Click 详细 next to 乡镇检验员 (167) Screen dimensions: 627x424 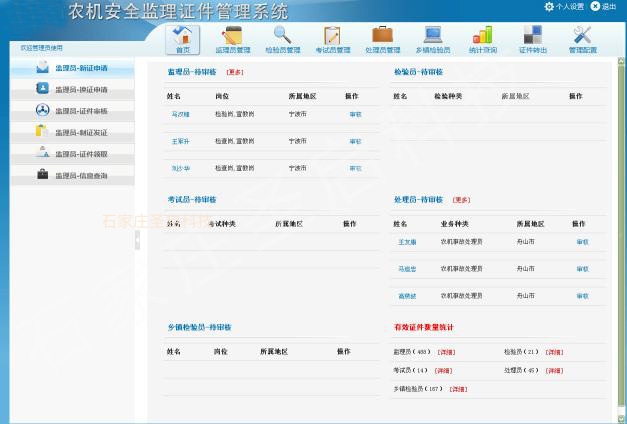pos(458,389)
